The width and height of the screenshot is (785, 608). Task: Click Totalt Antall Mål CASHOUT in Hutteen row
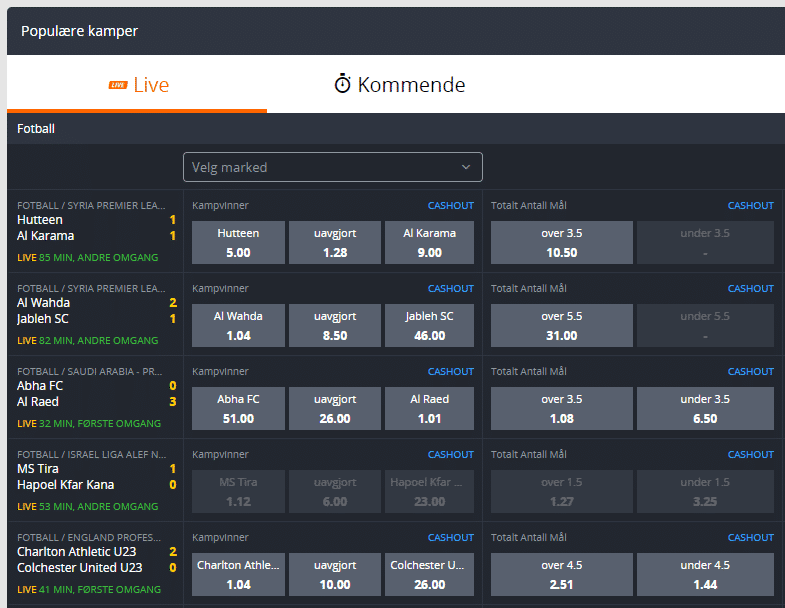(x=750, y=206)
